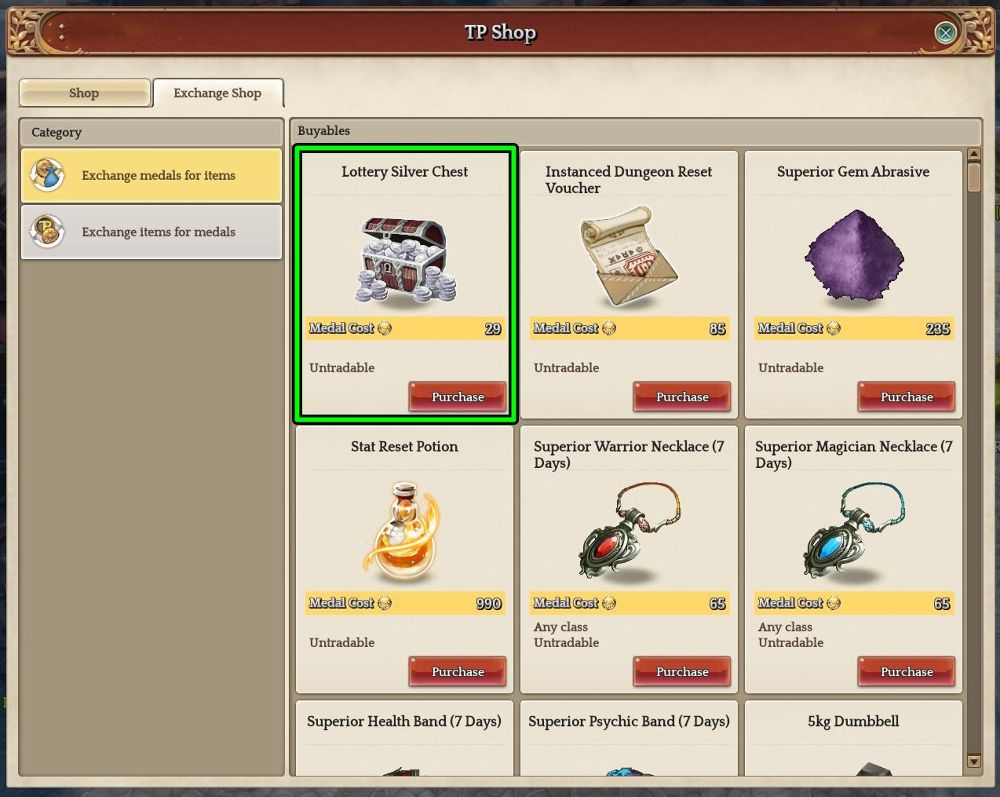Click the Superior Gem Abrasive purple crystal icon
The image size is (1000, 797).
pos(854,254)
